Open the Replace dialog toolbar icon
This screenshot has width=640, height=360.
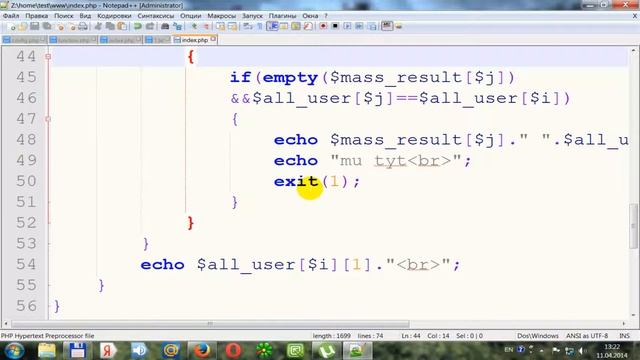coord(177,27)
